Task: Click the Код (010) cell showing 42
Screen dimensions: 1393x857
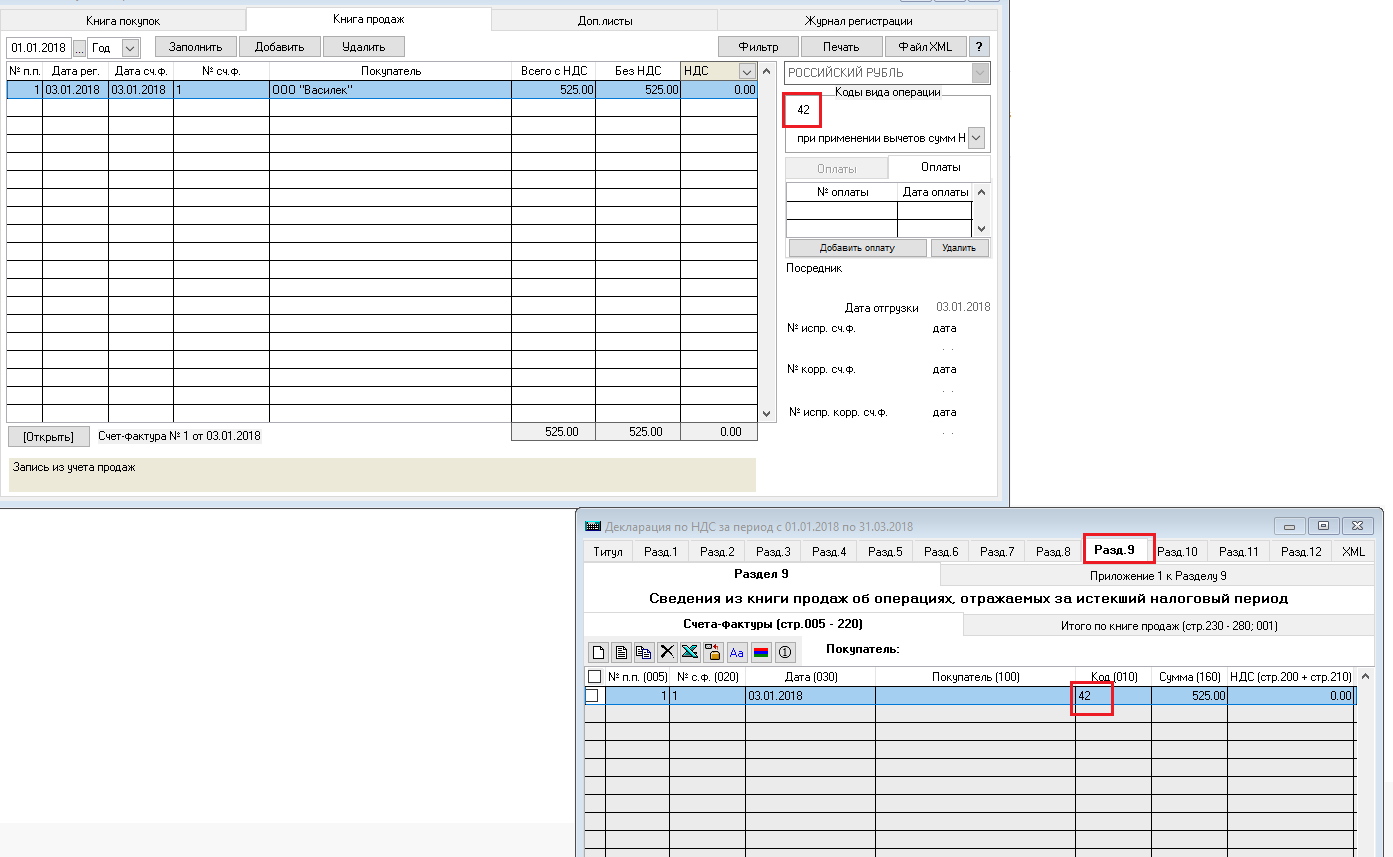Action: tap(1113, 695)
